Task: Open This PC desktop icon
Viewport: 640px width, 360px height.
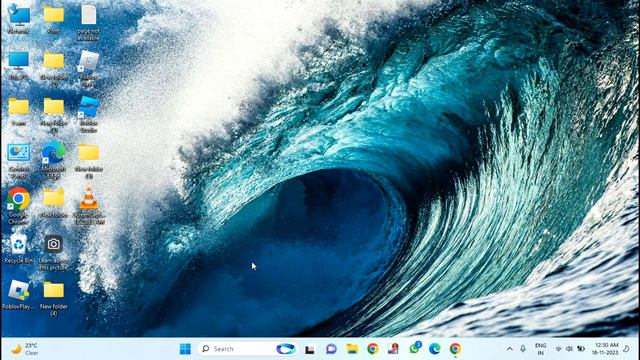Action: (18, 65)
